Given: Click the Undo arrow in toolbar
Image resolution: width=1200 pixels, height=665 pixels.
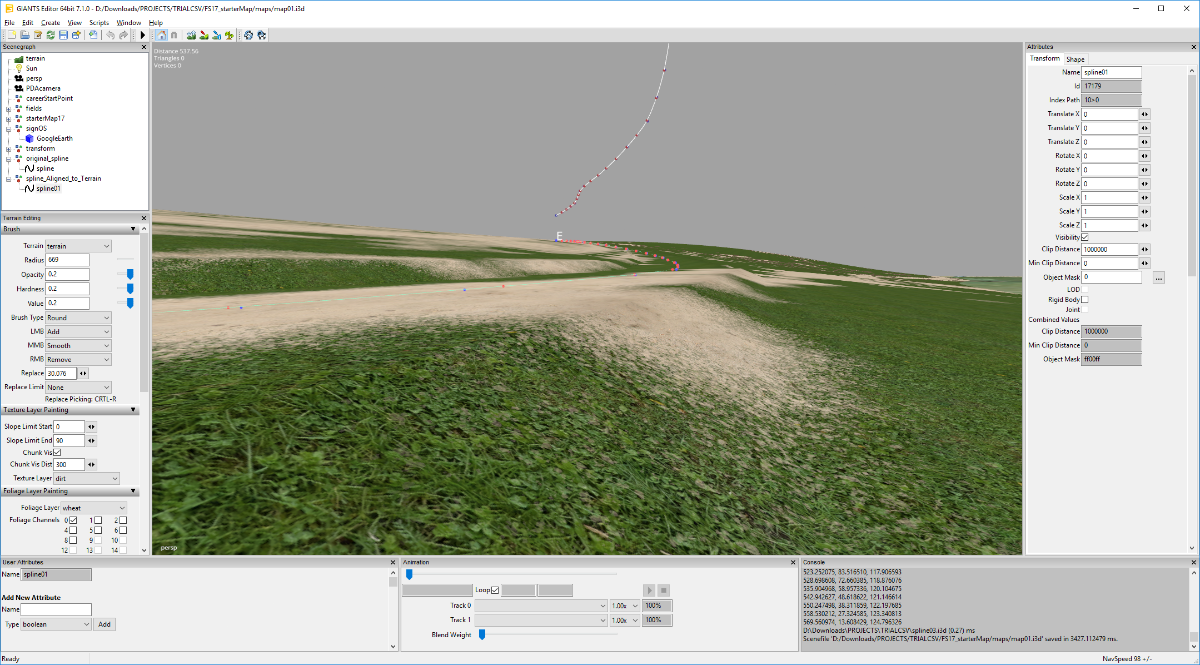Looking at the screenshot, I should (x=109, y=35).
